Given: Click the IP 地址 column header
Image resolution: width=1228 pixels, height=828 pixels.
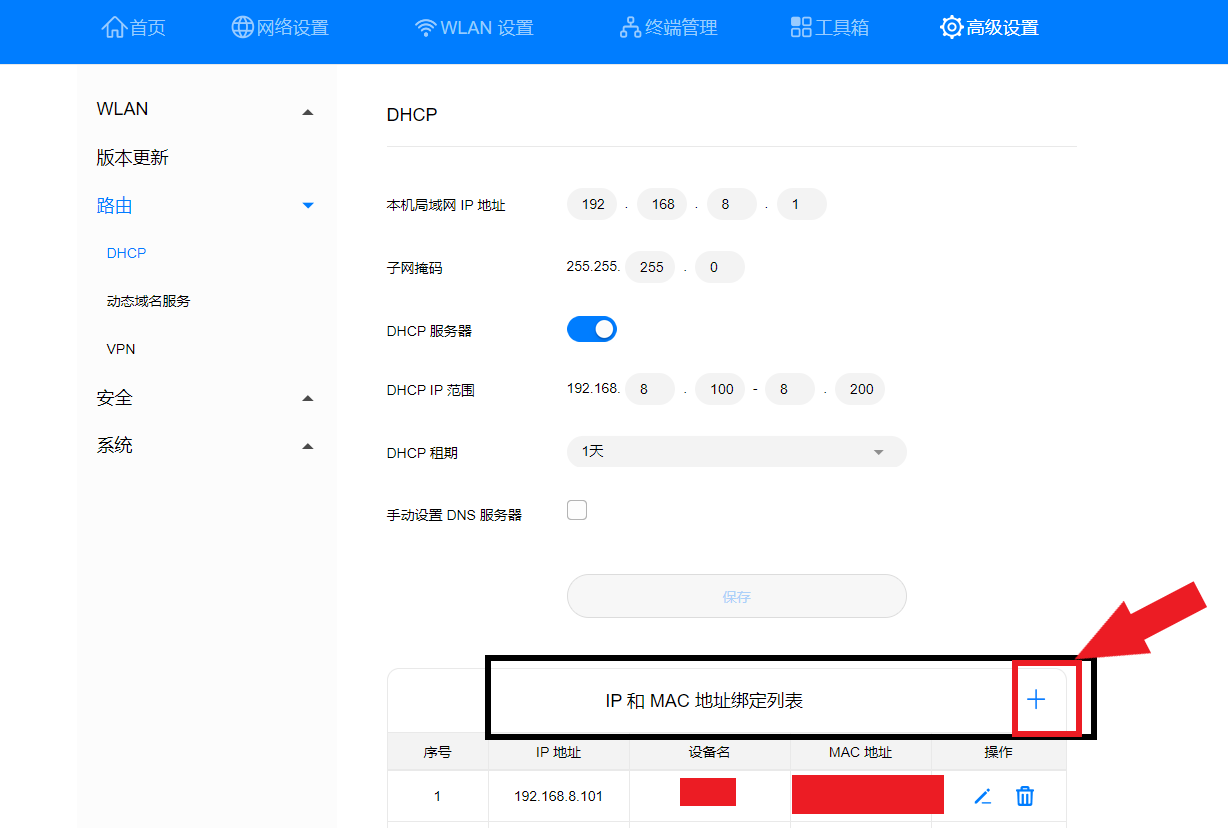Looking at the screenshot, I should tap(559, 752).
